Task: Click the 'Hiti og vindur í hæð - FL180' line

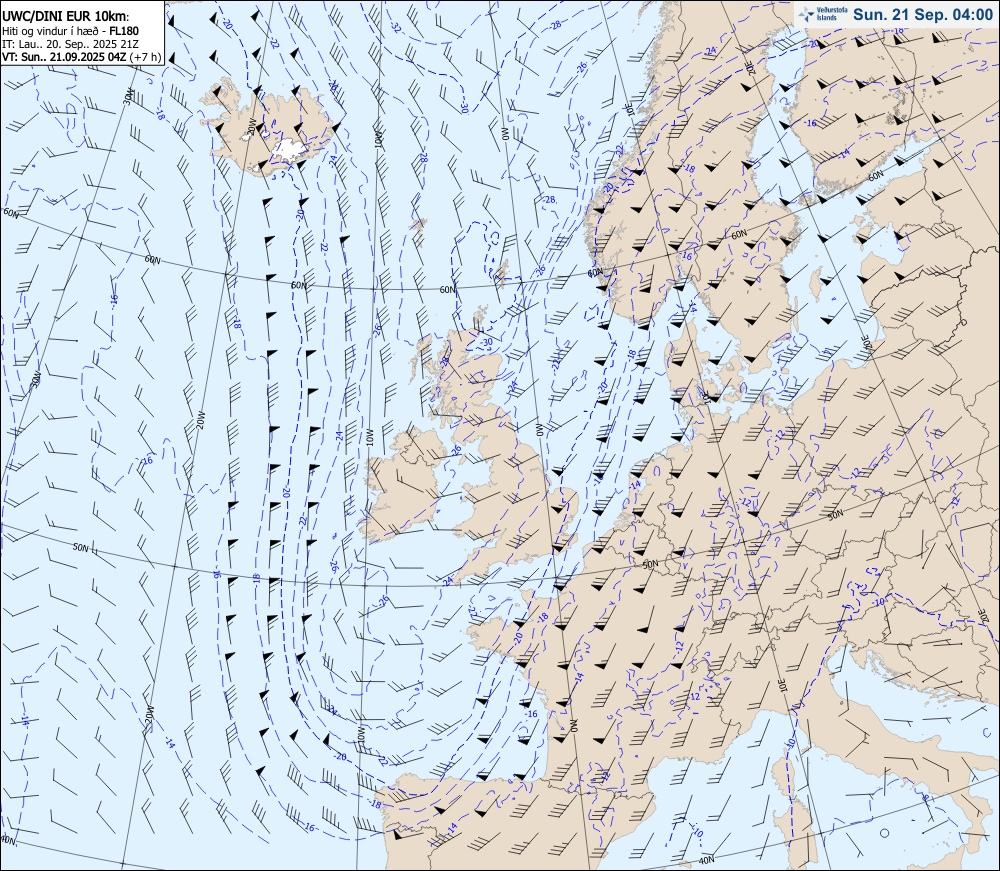Action: click(70, 31)
